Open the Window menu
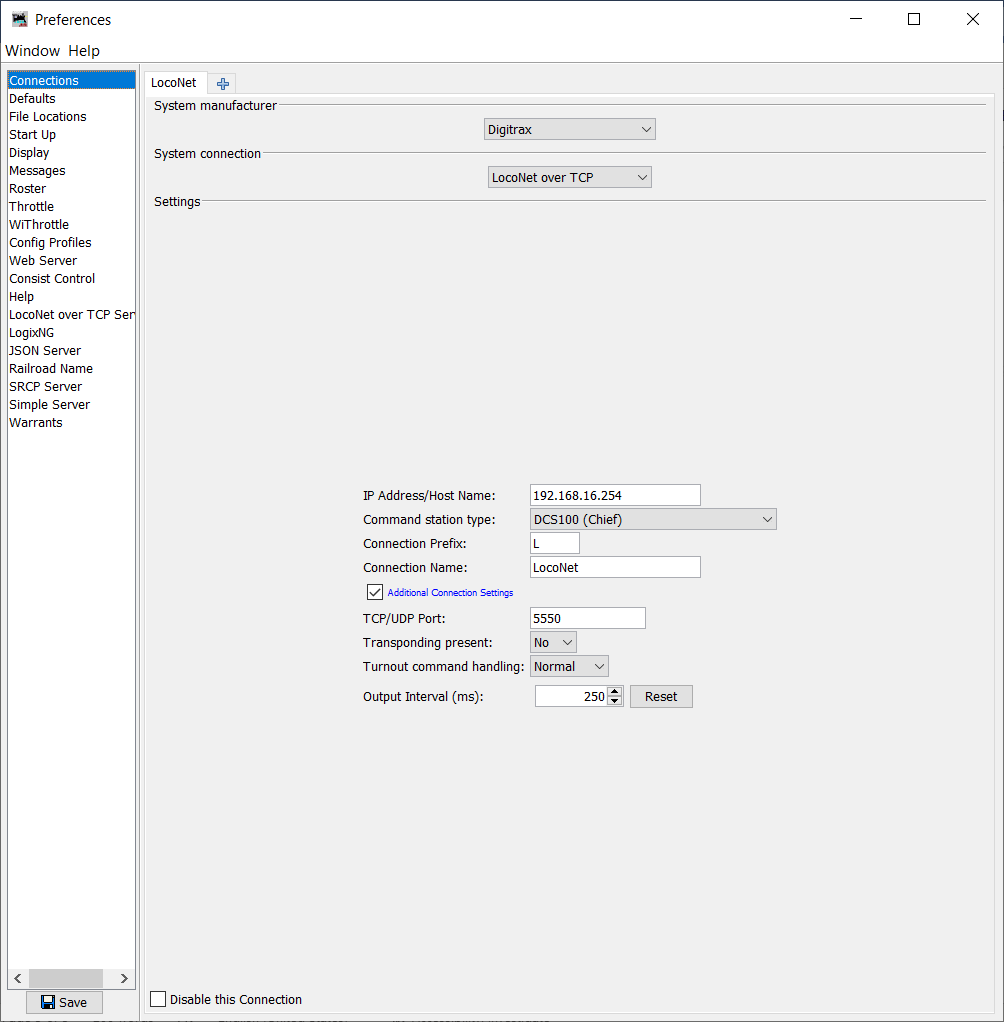Image resolution: width=1004 pixels, height=1022 pixels. [33, 51]
